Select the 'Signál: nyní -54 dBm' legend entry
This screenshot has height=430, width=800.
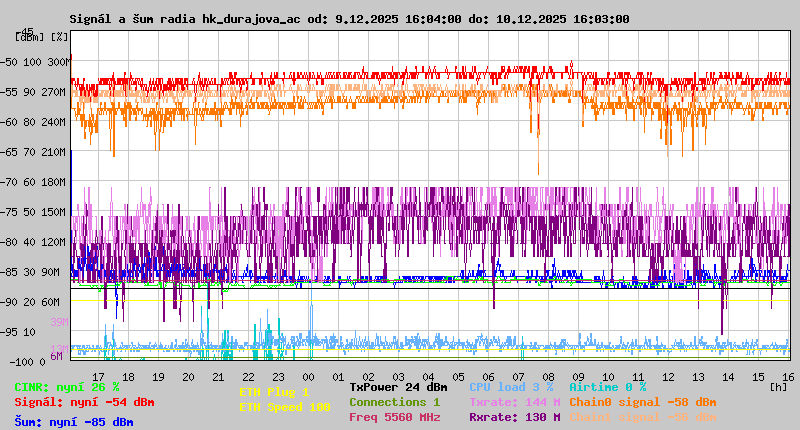click(x=84, y=402)
